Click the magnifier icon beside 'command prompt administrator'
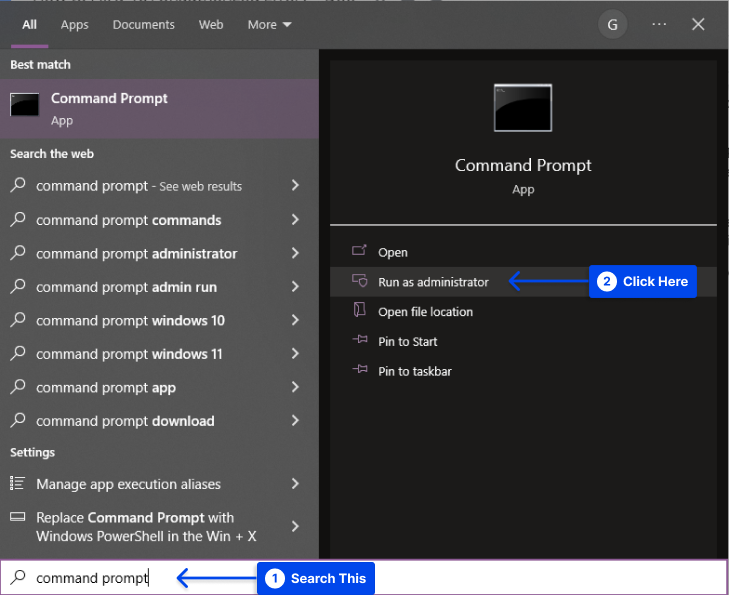 pos(18,252)
